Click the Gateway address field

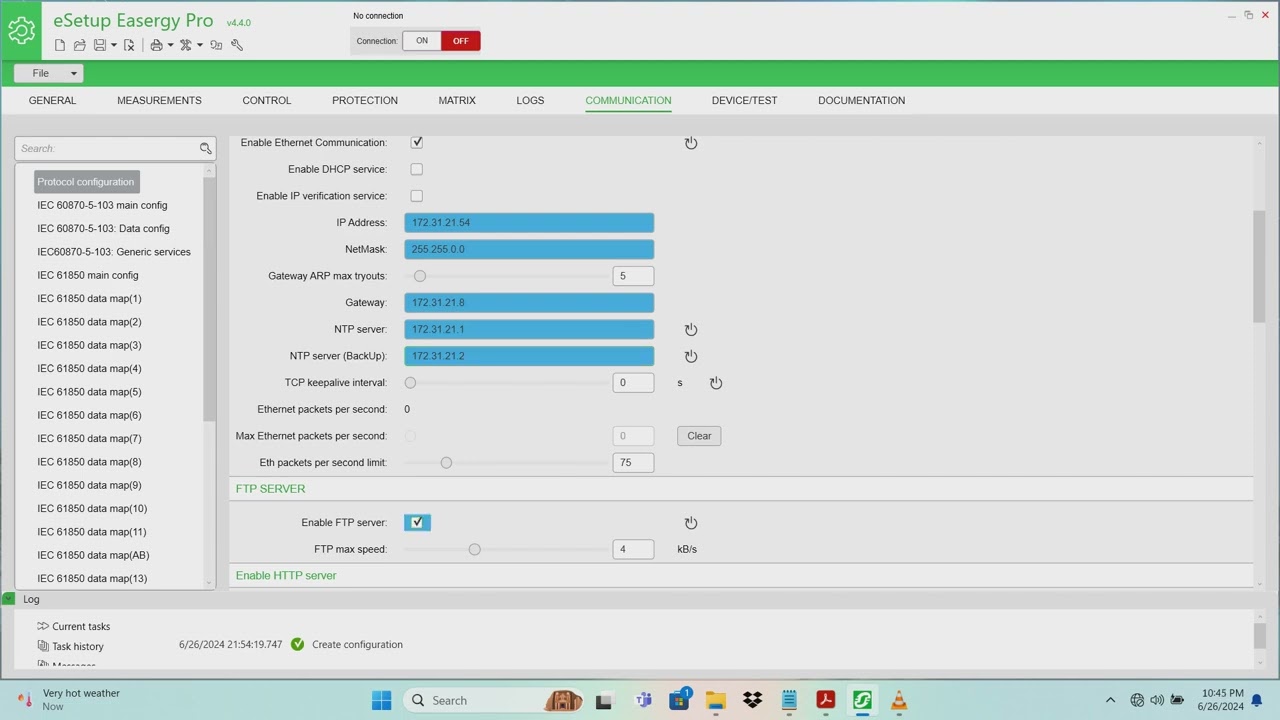tap(529, 303)
